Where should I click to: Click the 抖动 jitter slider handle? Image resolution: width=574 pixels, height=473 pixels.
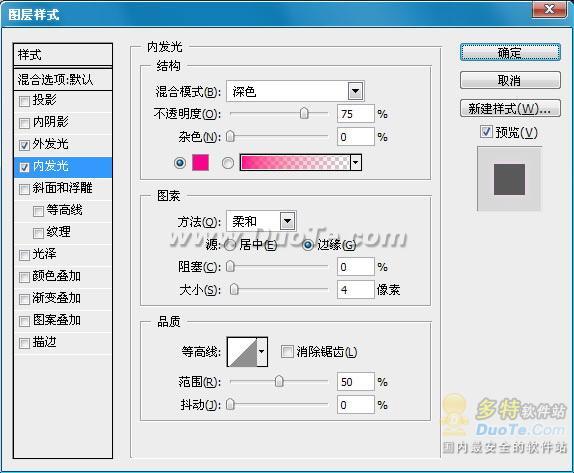point(230,405)
